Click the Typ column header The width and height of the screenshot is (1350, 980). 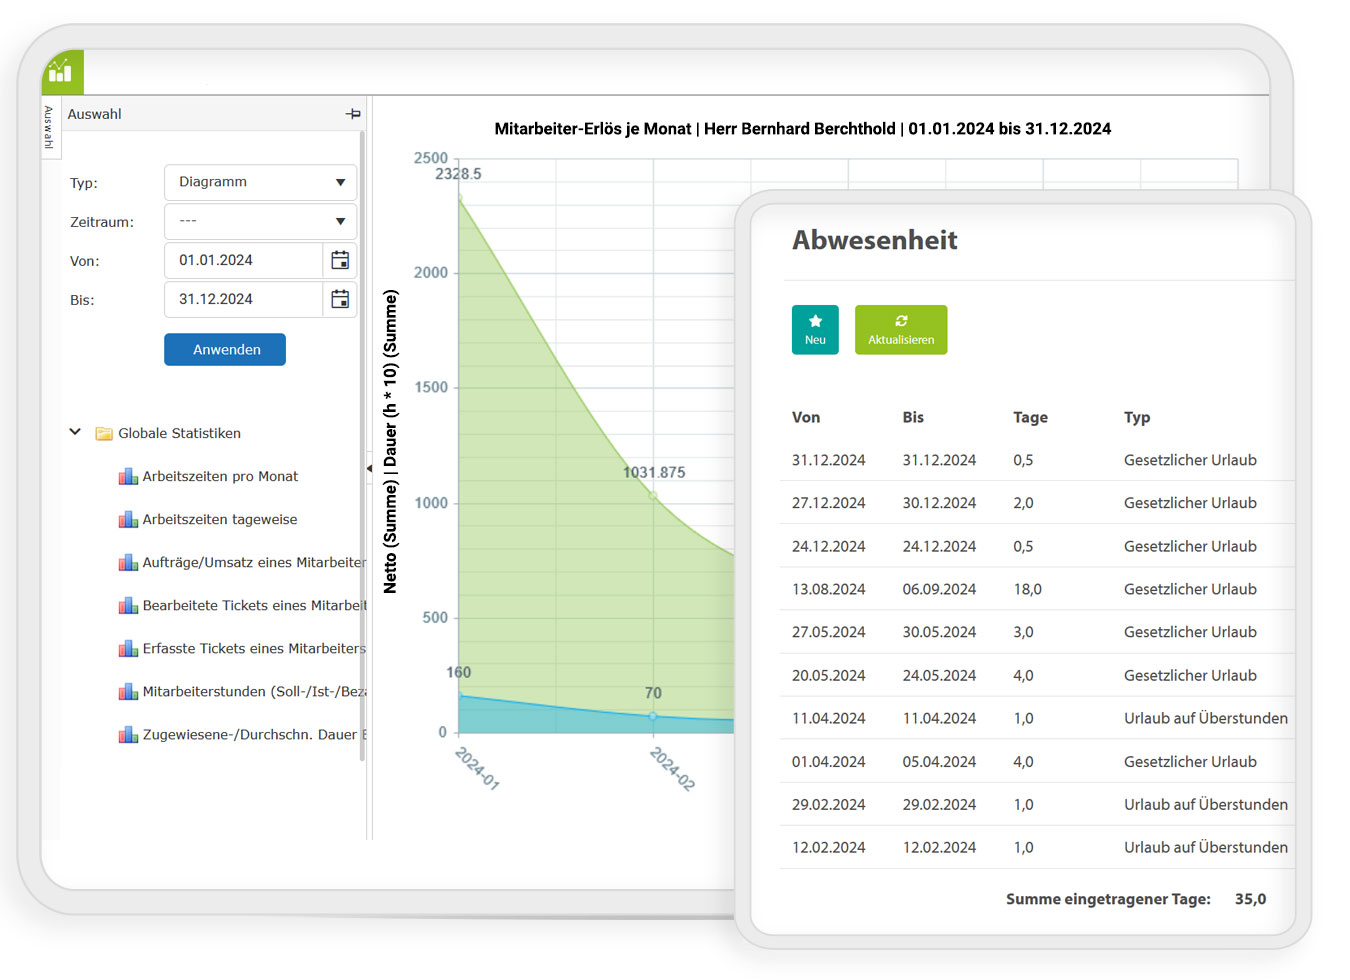pos(1137,418)
